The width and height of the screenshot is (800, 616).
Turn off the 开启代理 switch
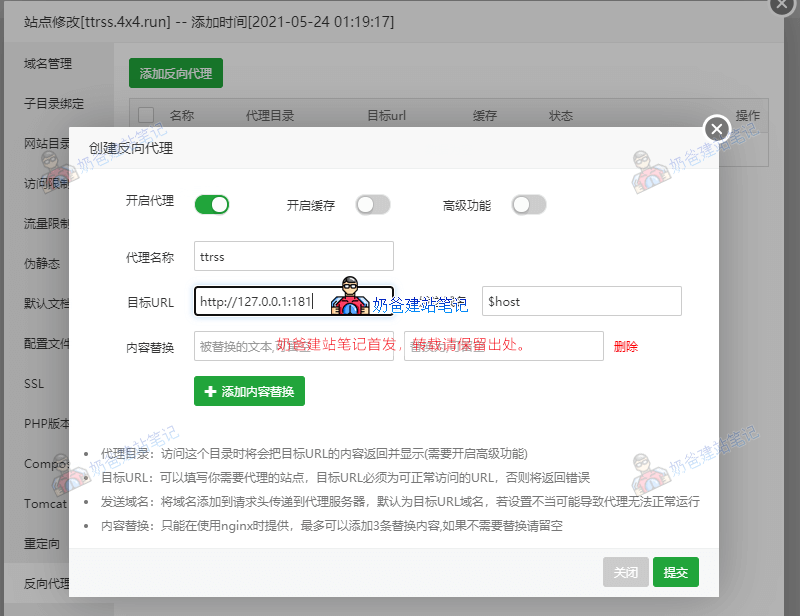click(211, 204)
